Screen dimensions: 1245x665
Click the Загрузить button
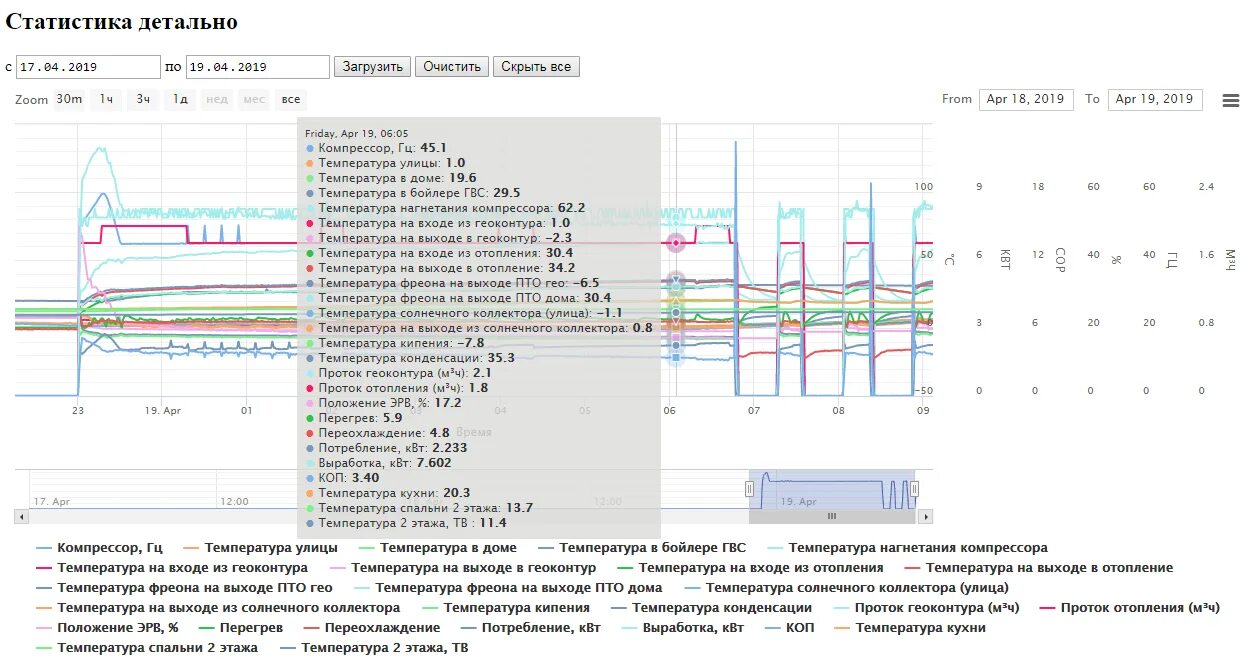click(x=372, y=67)
